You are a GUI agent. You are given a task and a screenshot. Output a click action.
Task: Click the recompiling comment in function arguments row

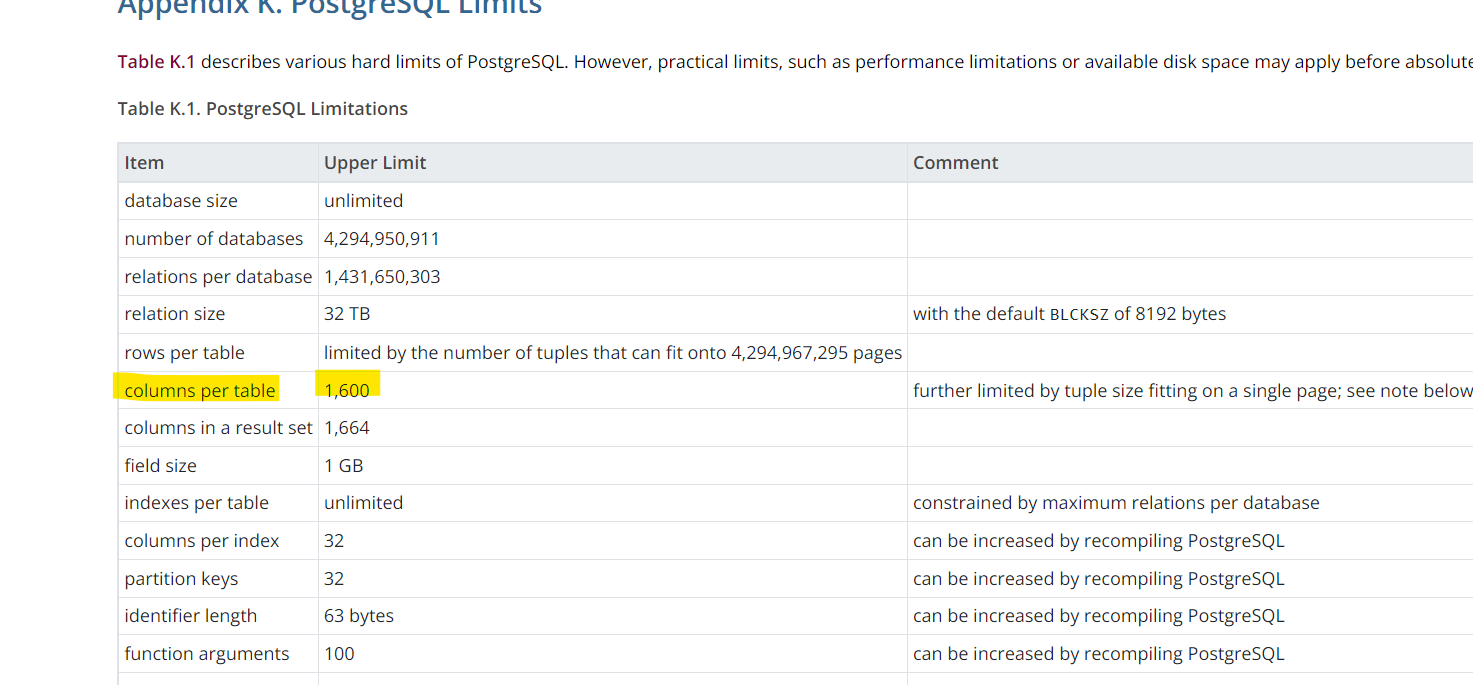1099,654
